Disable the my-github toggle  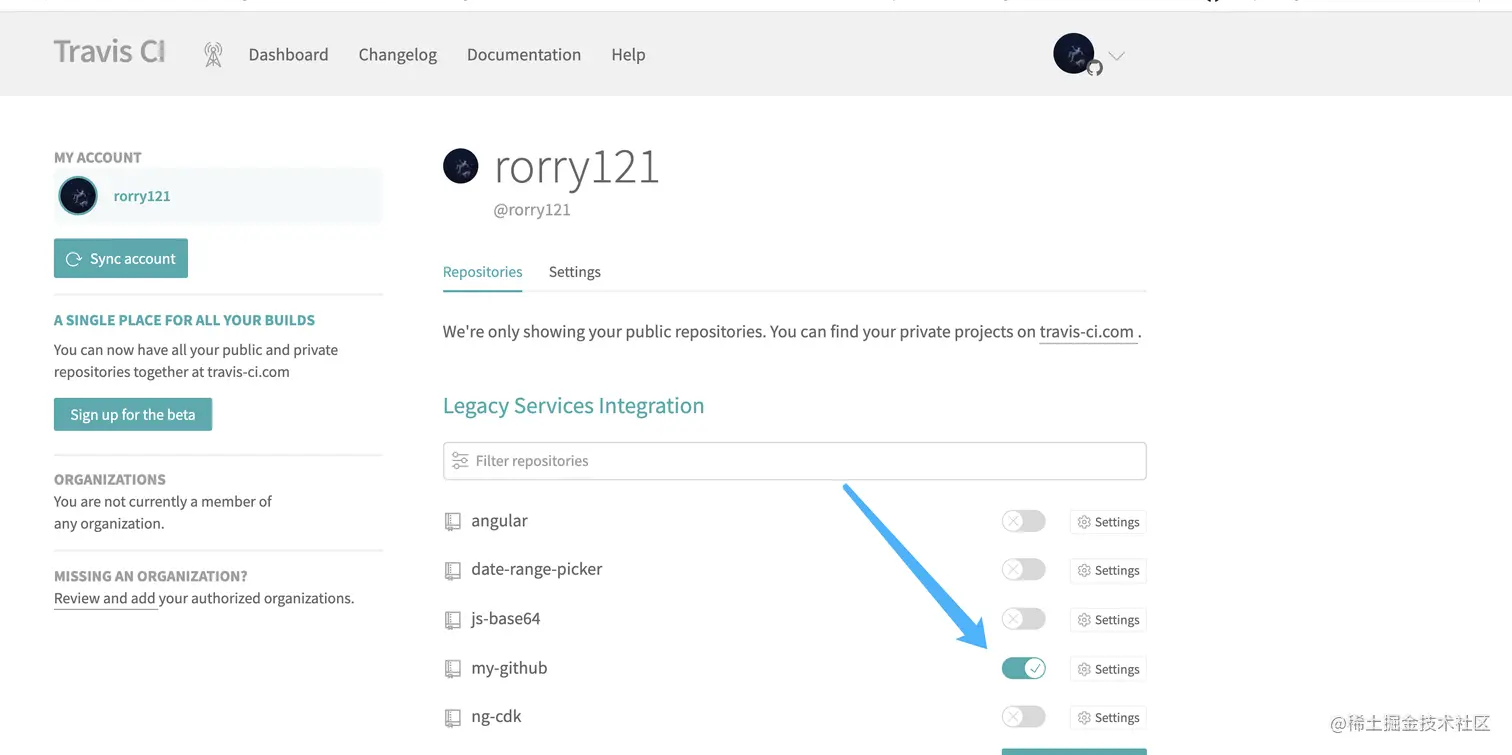[1023, 668]
